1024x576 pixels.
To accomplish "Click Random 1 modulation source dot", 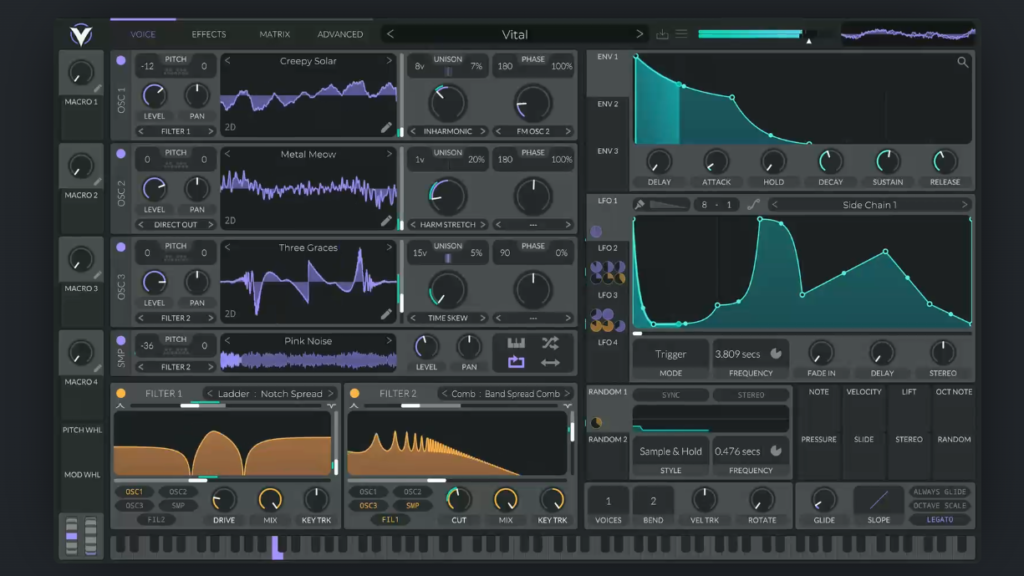I will (x=596, y=423).
